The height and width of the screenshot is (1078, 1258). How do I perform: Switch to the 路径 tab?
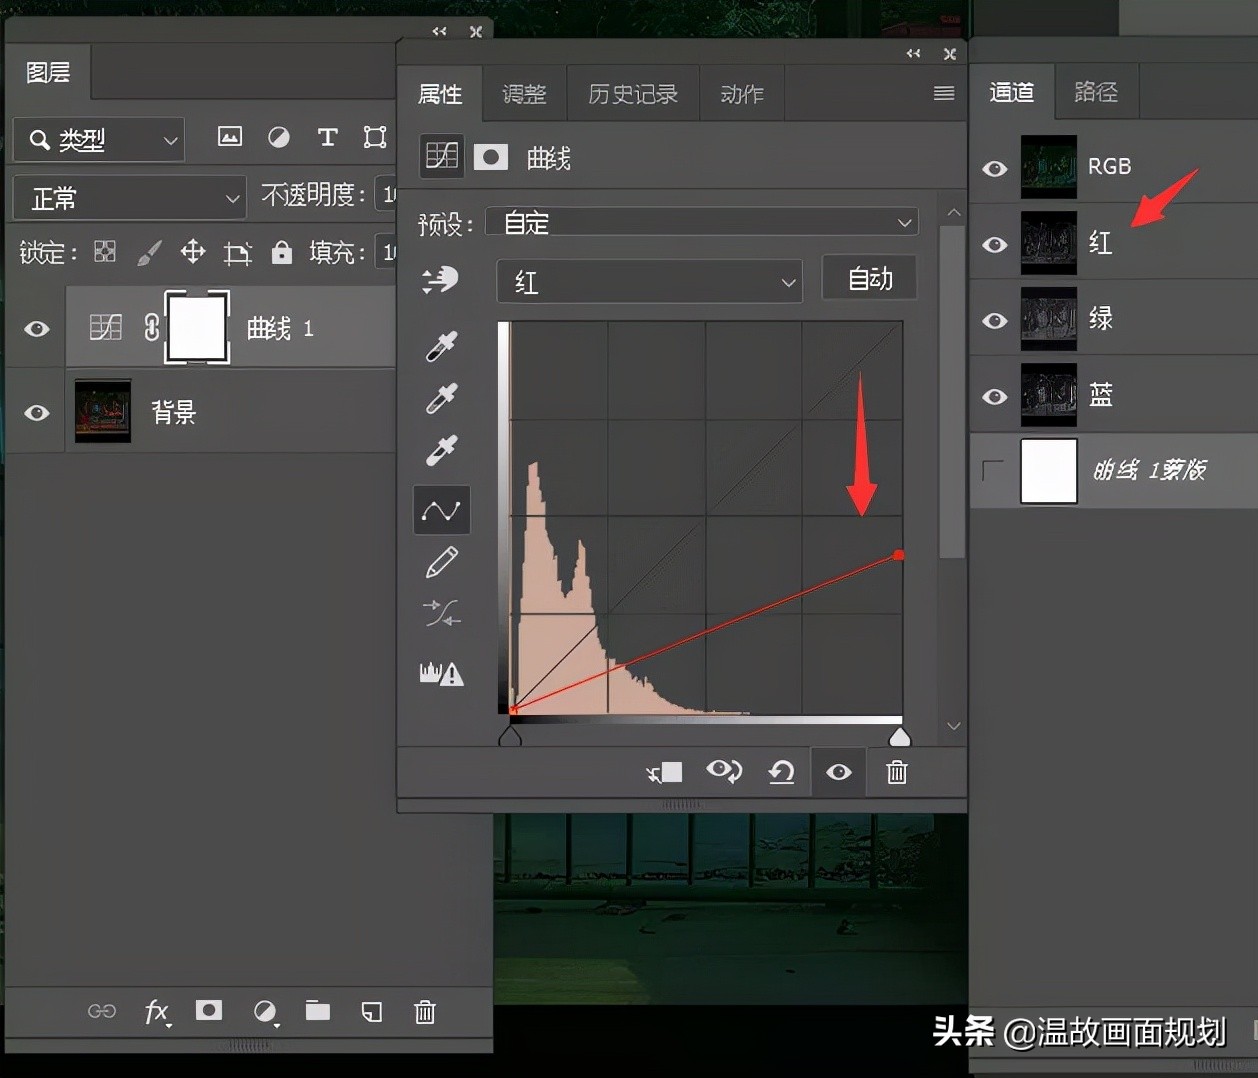coord(1095,92)
